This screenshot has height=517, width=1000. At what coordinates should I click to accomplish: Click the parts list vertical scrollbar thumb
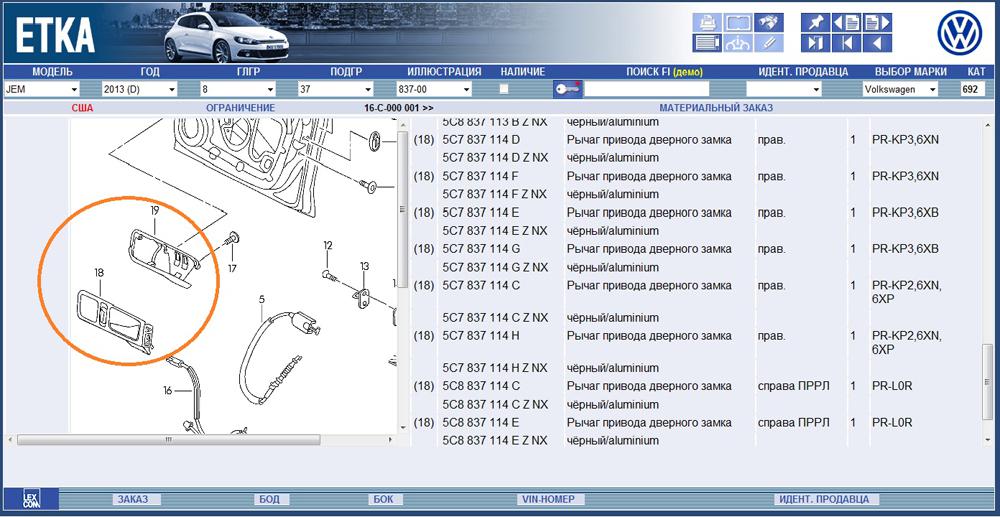[x=988, y=382]
